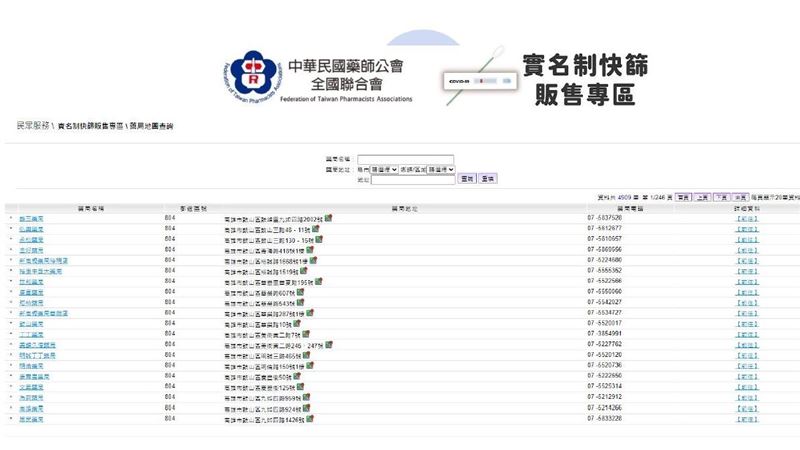Open map icon for the 07-5520120 row
Viewport: 800px width, 450px height.
[x=306, y=355]
